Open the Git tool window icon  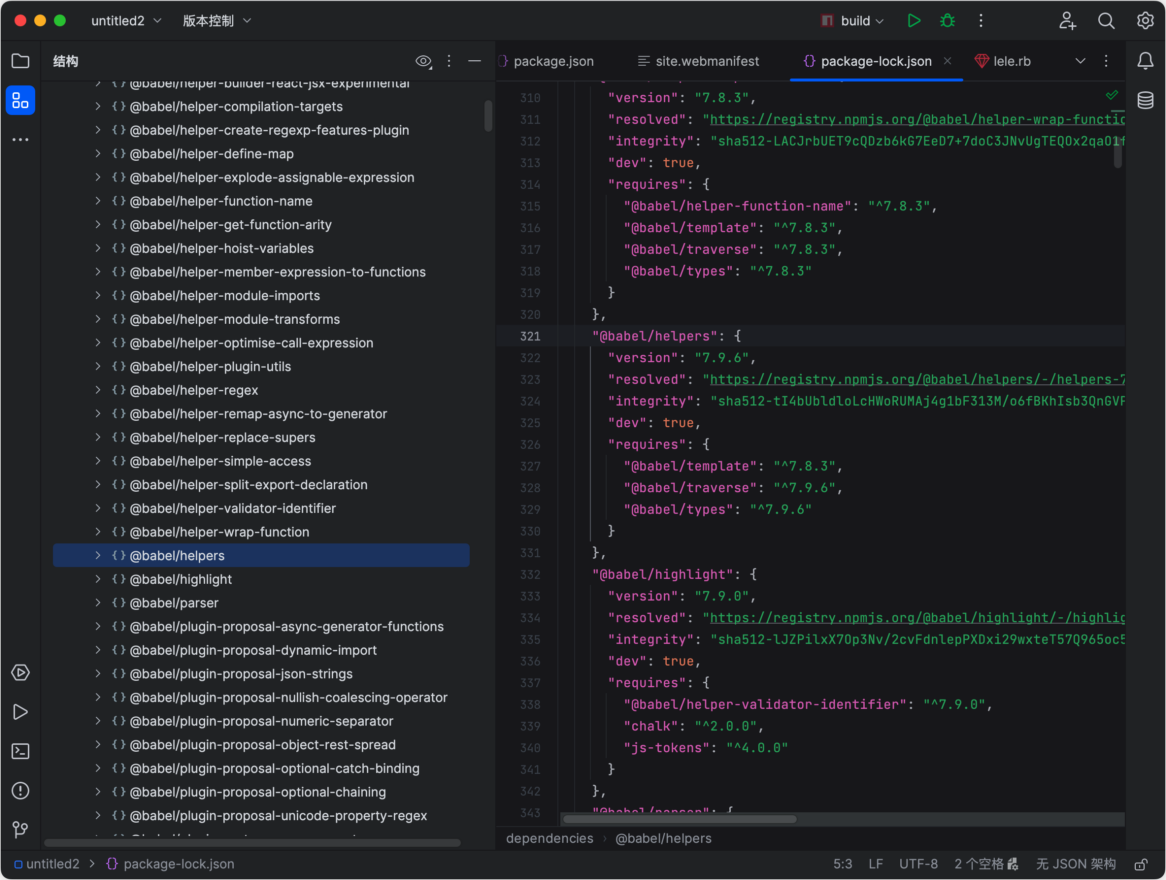(21, 829)
